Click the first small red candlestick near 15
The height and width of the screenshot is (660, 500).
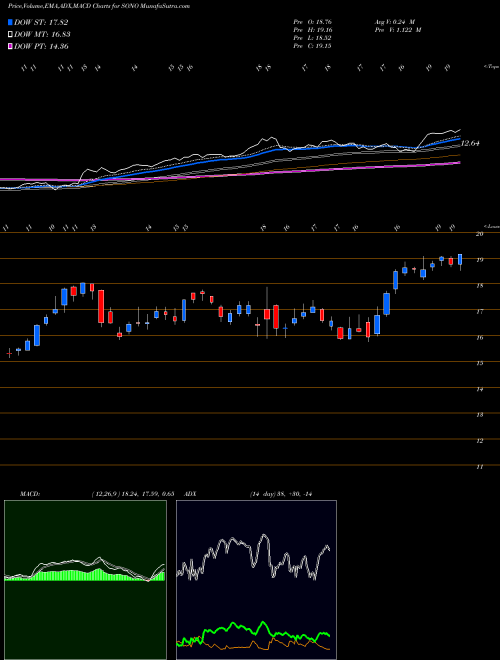point(9,353)
